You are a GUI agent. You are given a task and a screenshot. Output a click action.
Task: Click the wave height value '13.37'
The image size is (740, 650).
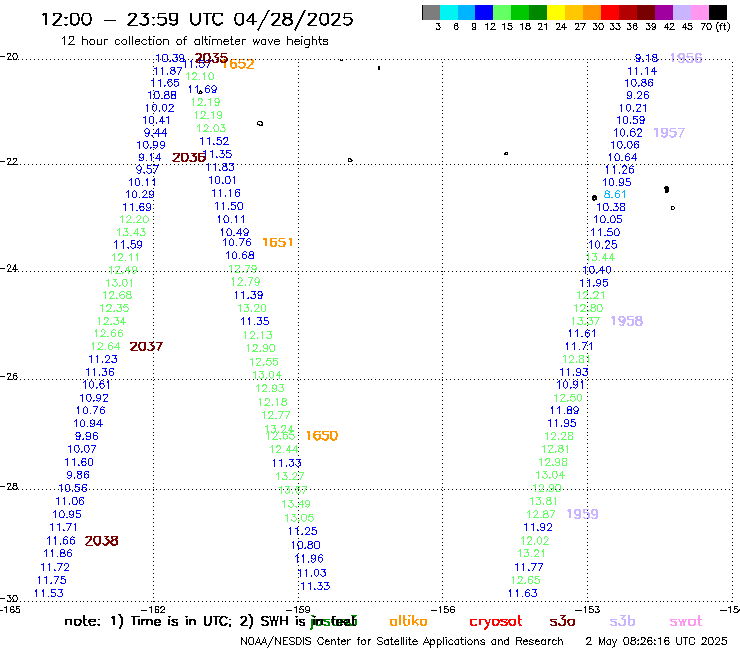[x=585, y=321]
